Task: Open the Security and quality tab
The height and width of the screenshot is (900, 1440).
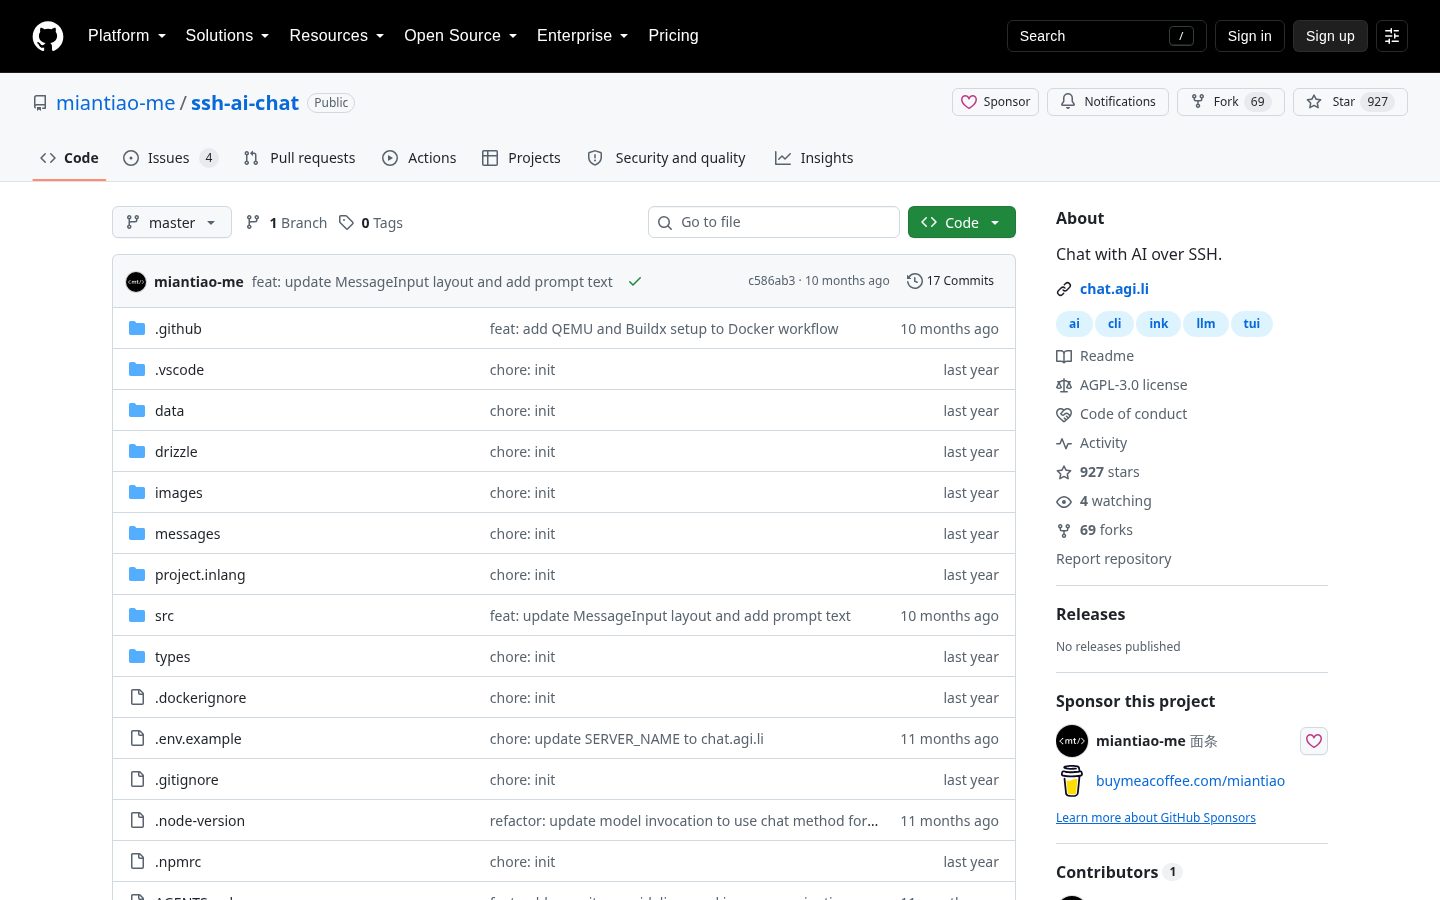Action: click(666, 158)
